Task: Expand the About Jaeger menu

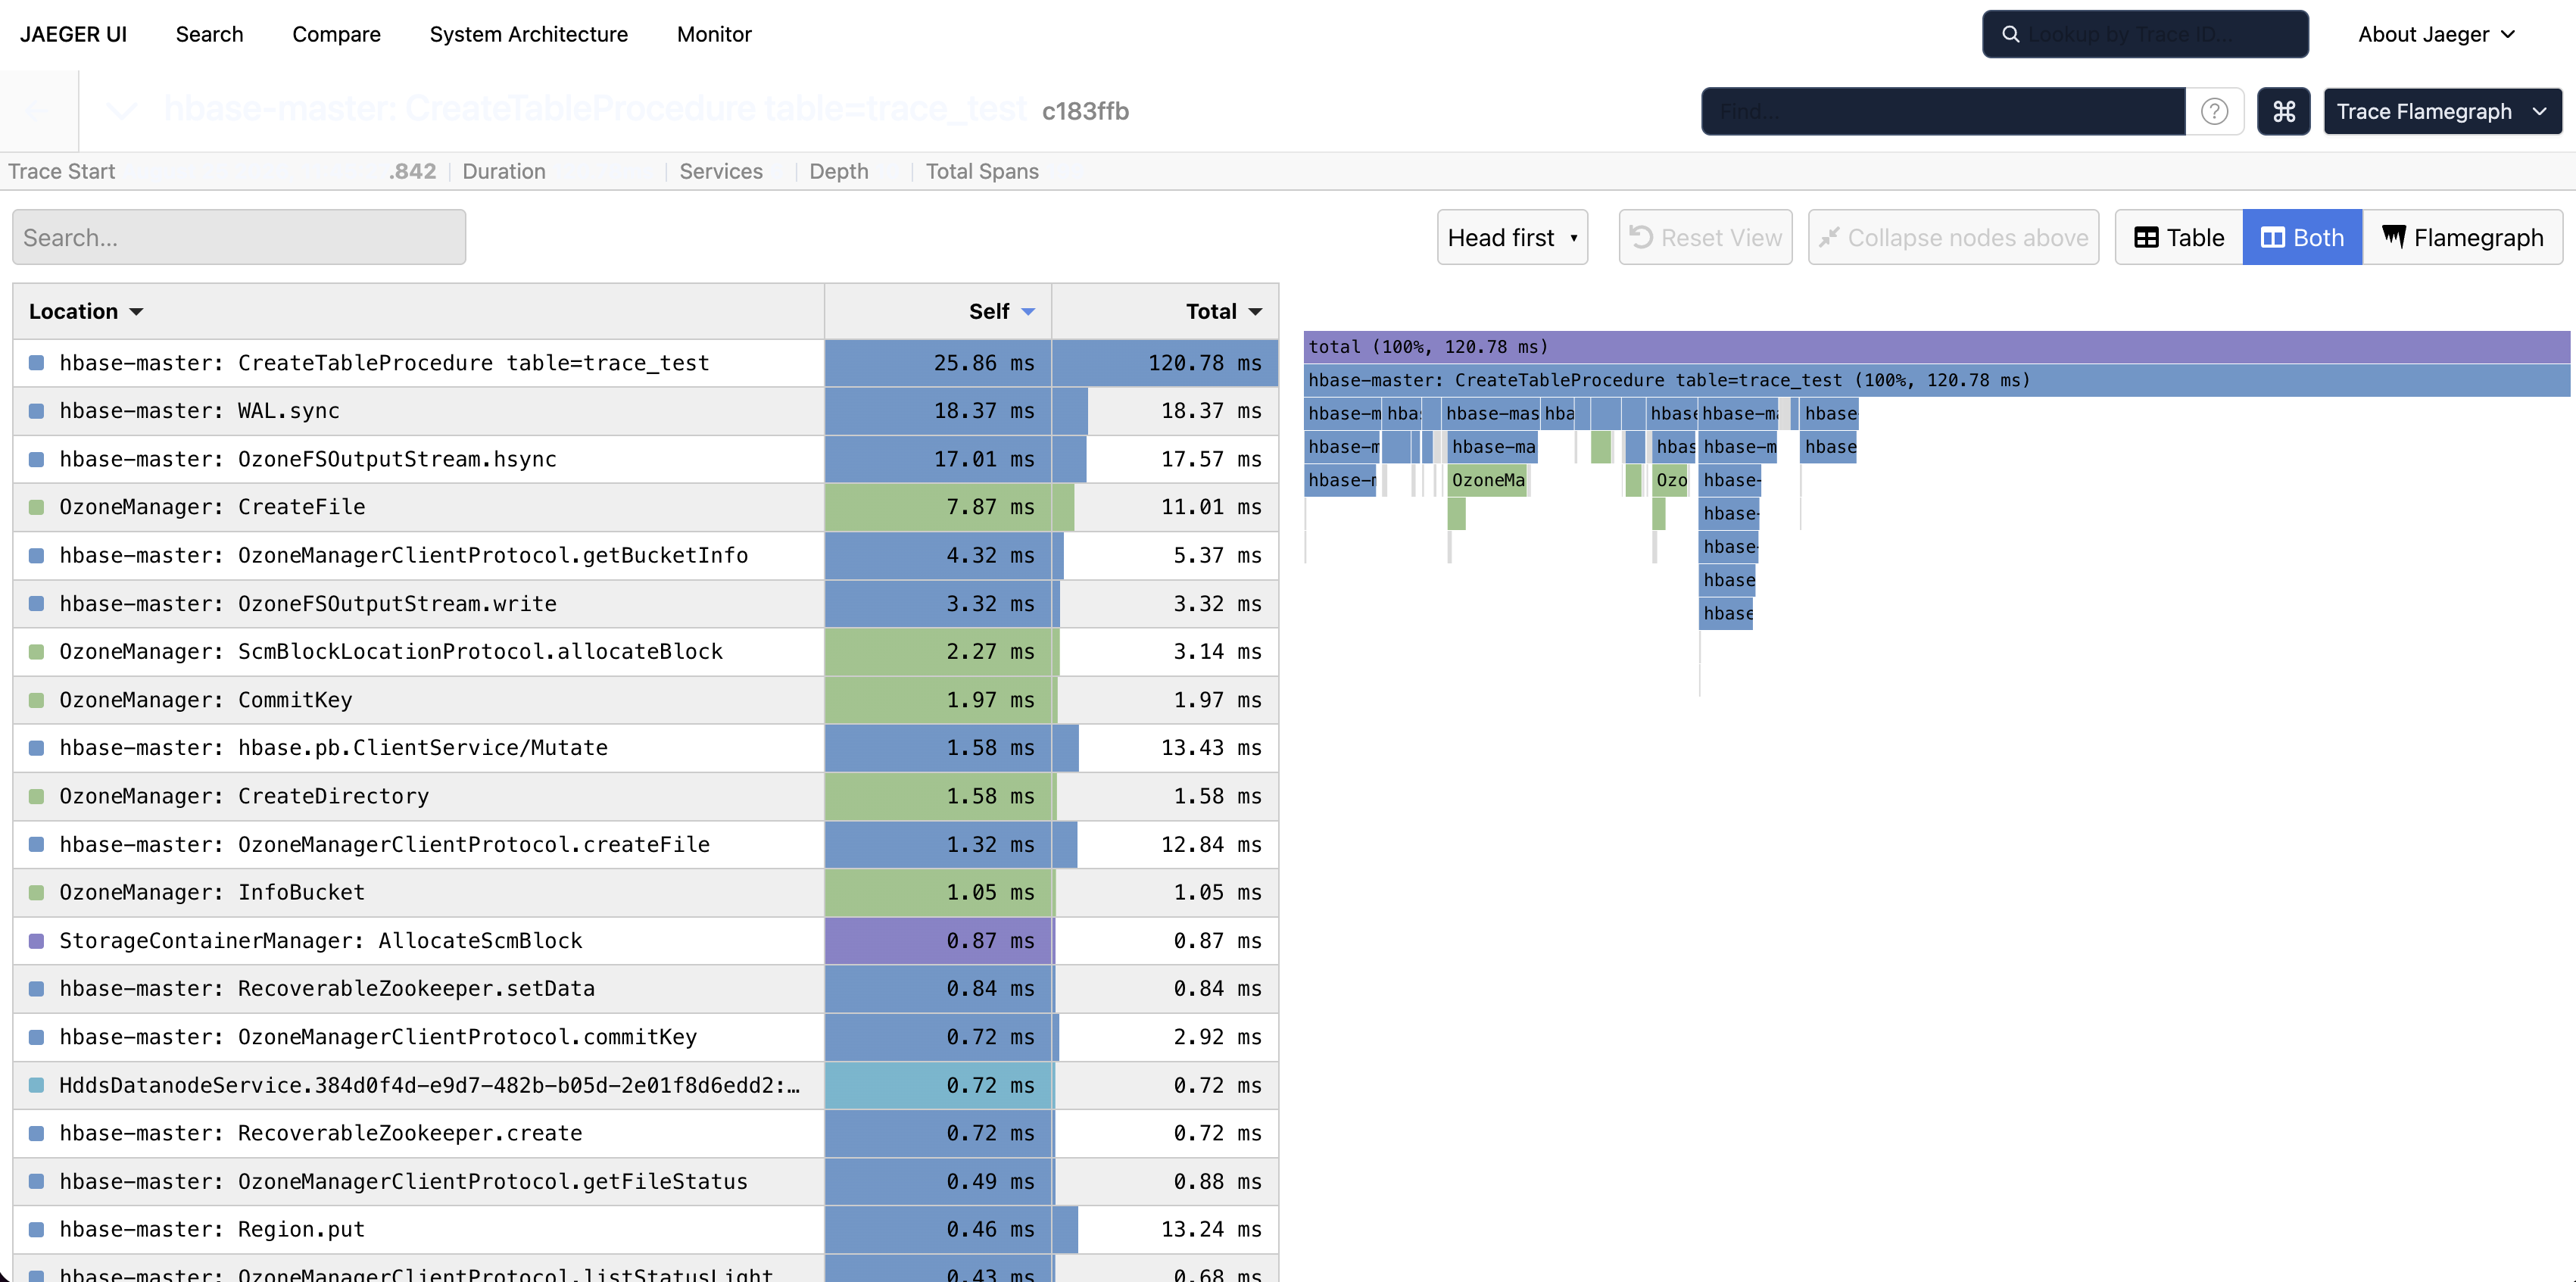Action: (2436, 34)
